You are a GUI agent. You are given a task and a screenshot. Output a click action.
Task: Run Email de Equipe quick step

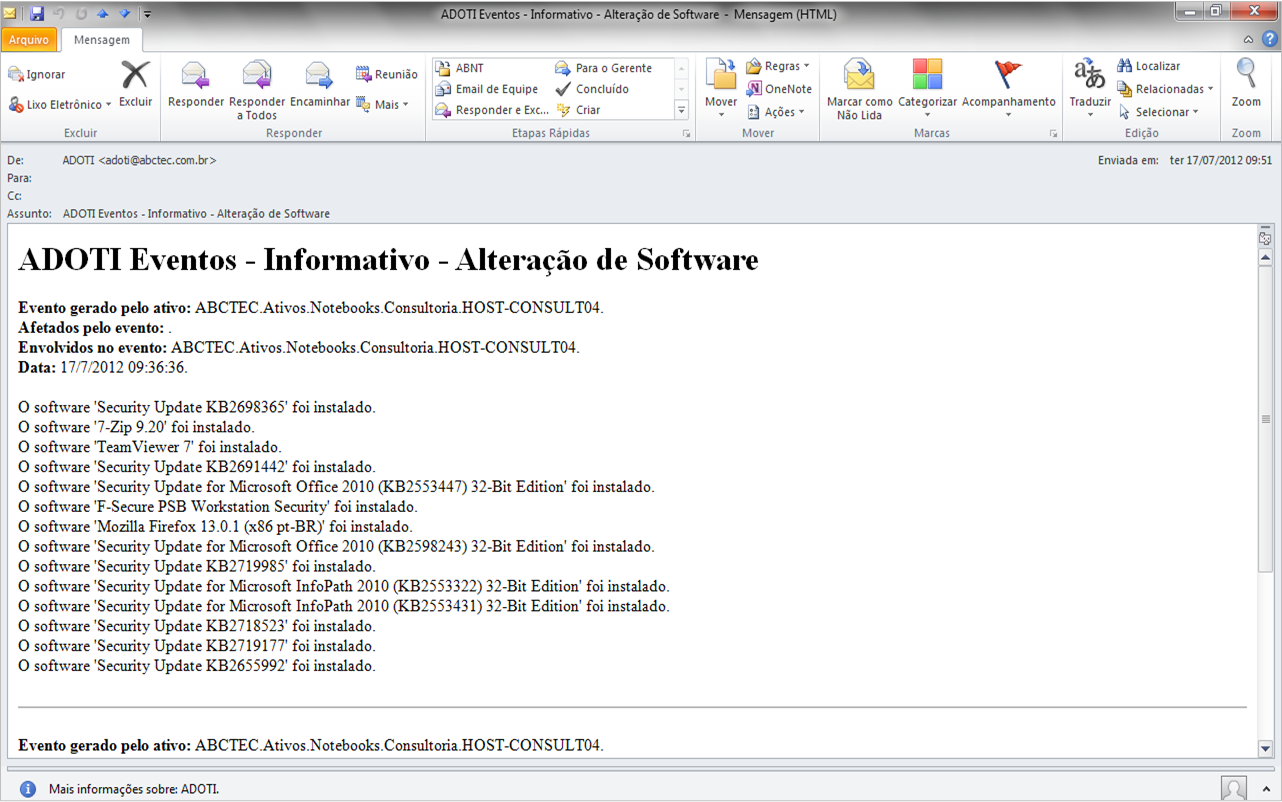[x=488, y=89]
